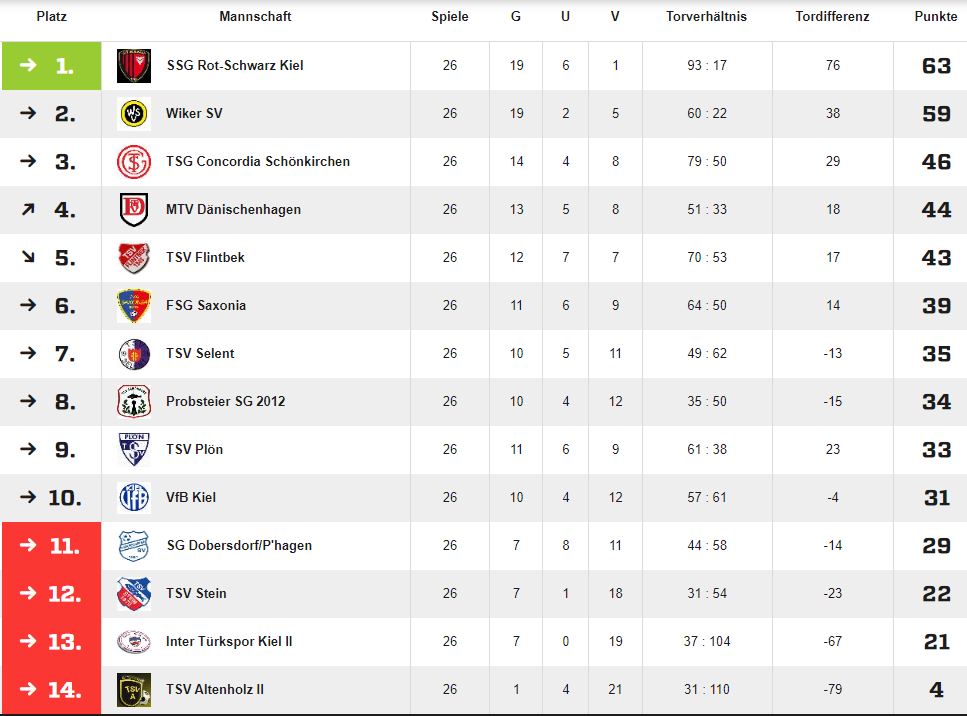Click the Wiker SV yellow-black crest
The image size is (967, 716).
[134, 114]
